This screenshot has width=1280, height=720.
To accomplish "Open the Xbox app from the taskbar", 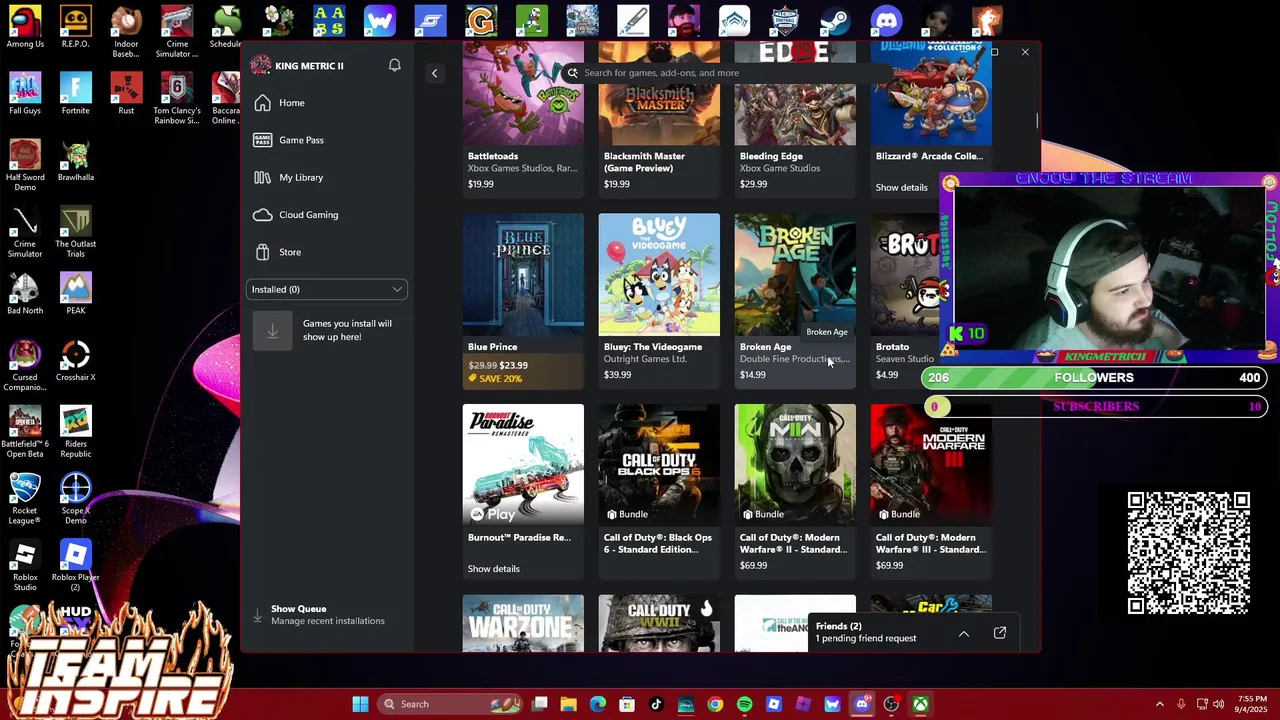I will point(920,704).
